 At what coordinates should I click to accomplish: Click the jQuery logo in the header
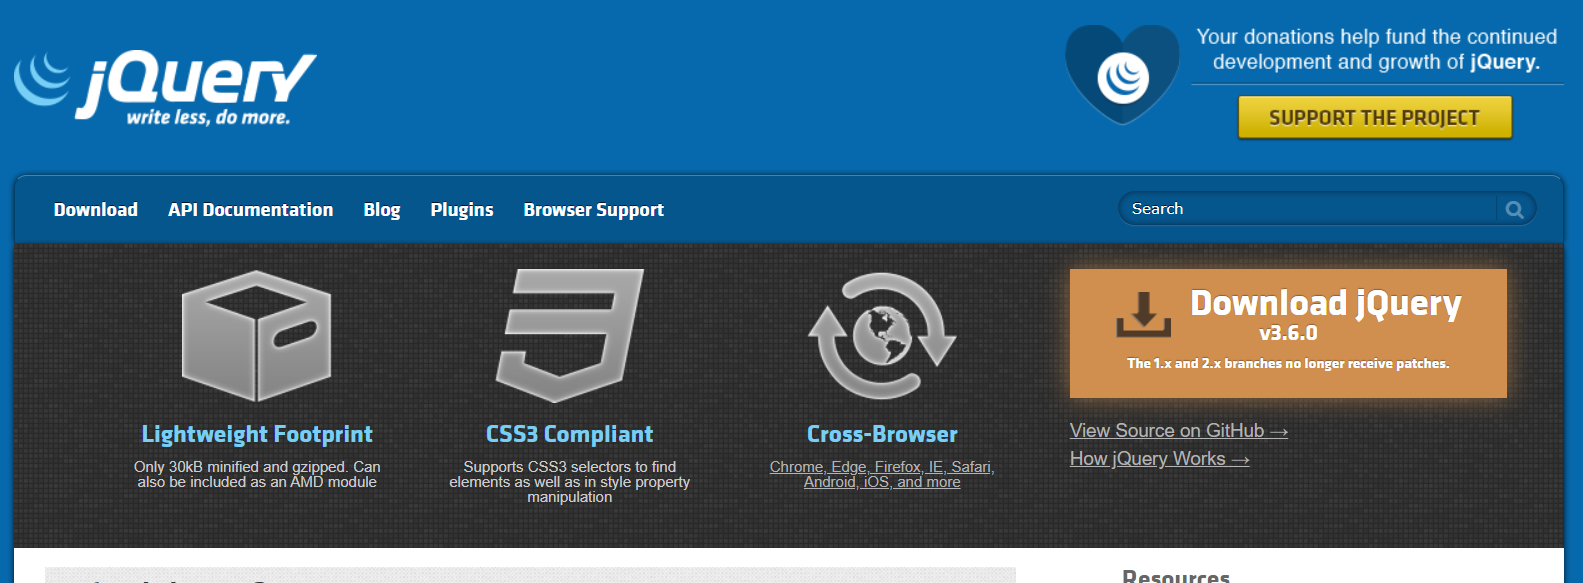[x=165, y=87]
